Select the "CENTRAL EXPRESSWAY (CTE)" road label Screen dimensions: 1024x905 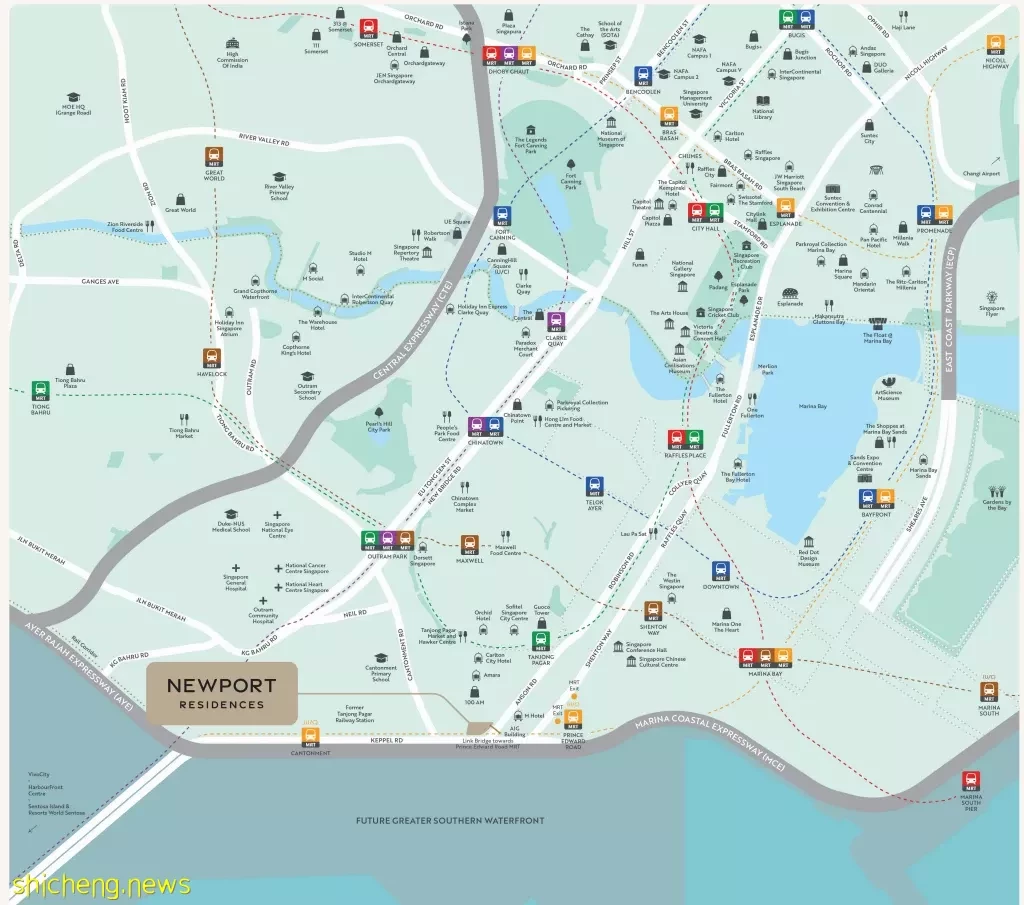pyautogui.click(x=413, y=331)
